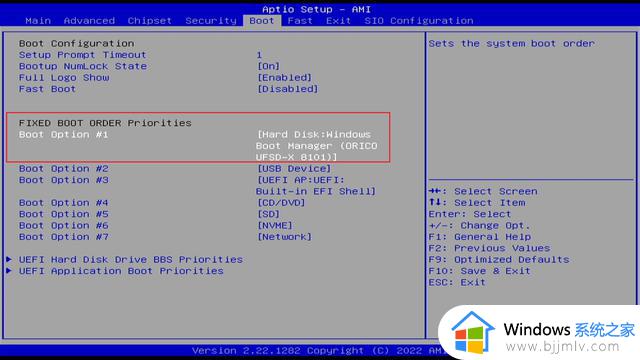
Task: Select the Fast Boot setting label
Action: 47,89
